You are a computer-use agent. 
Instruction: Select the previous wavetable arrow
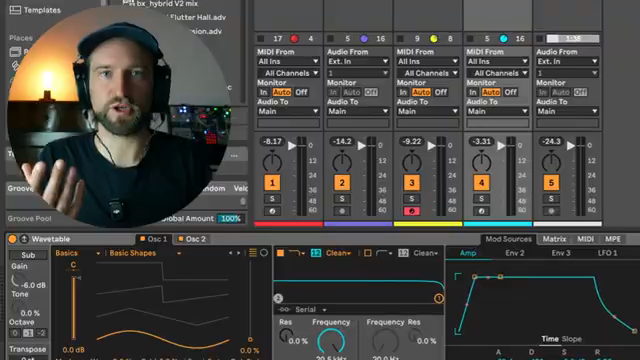231,253
